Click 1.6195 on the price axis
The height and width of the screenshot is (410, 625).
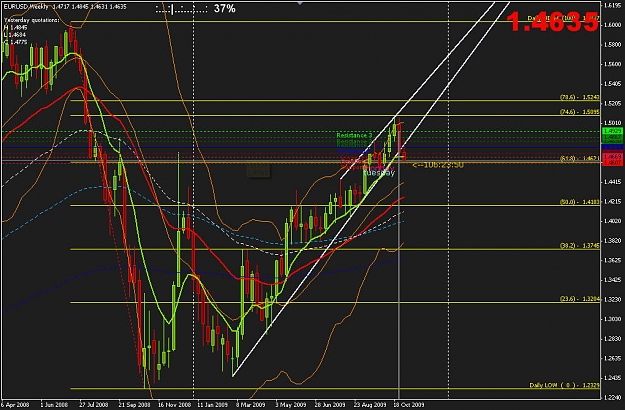pos(614,5)
